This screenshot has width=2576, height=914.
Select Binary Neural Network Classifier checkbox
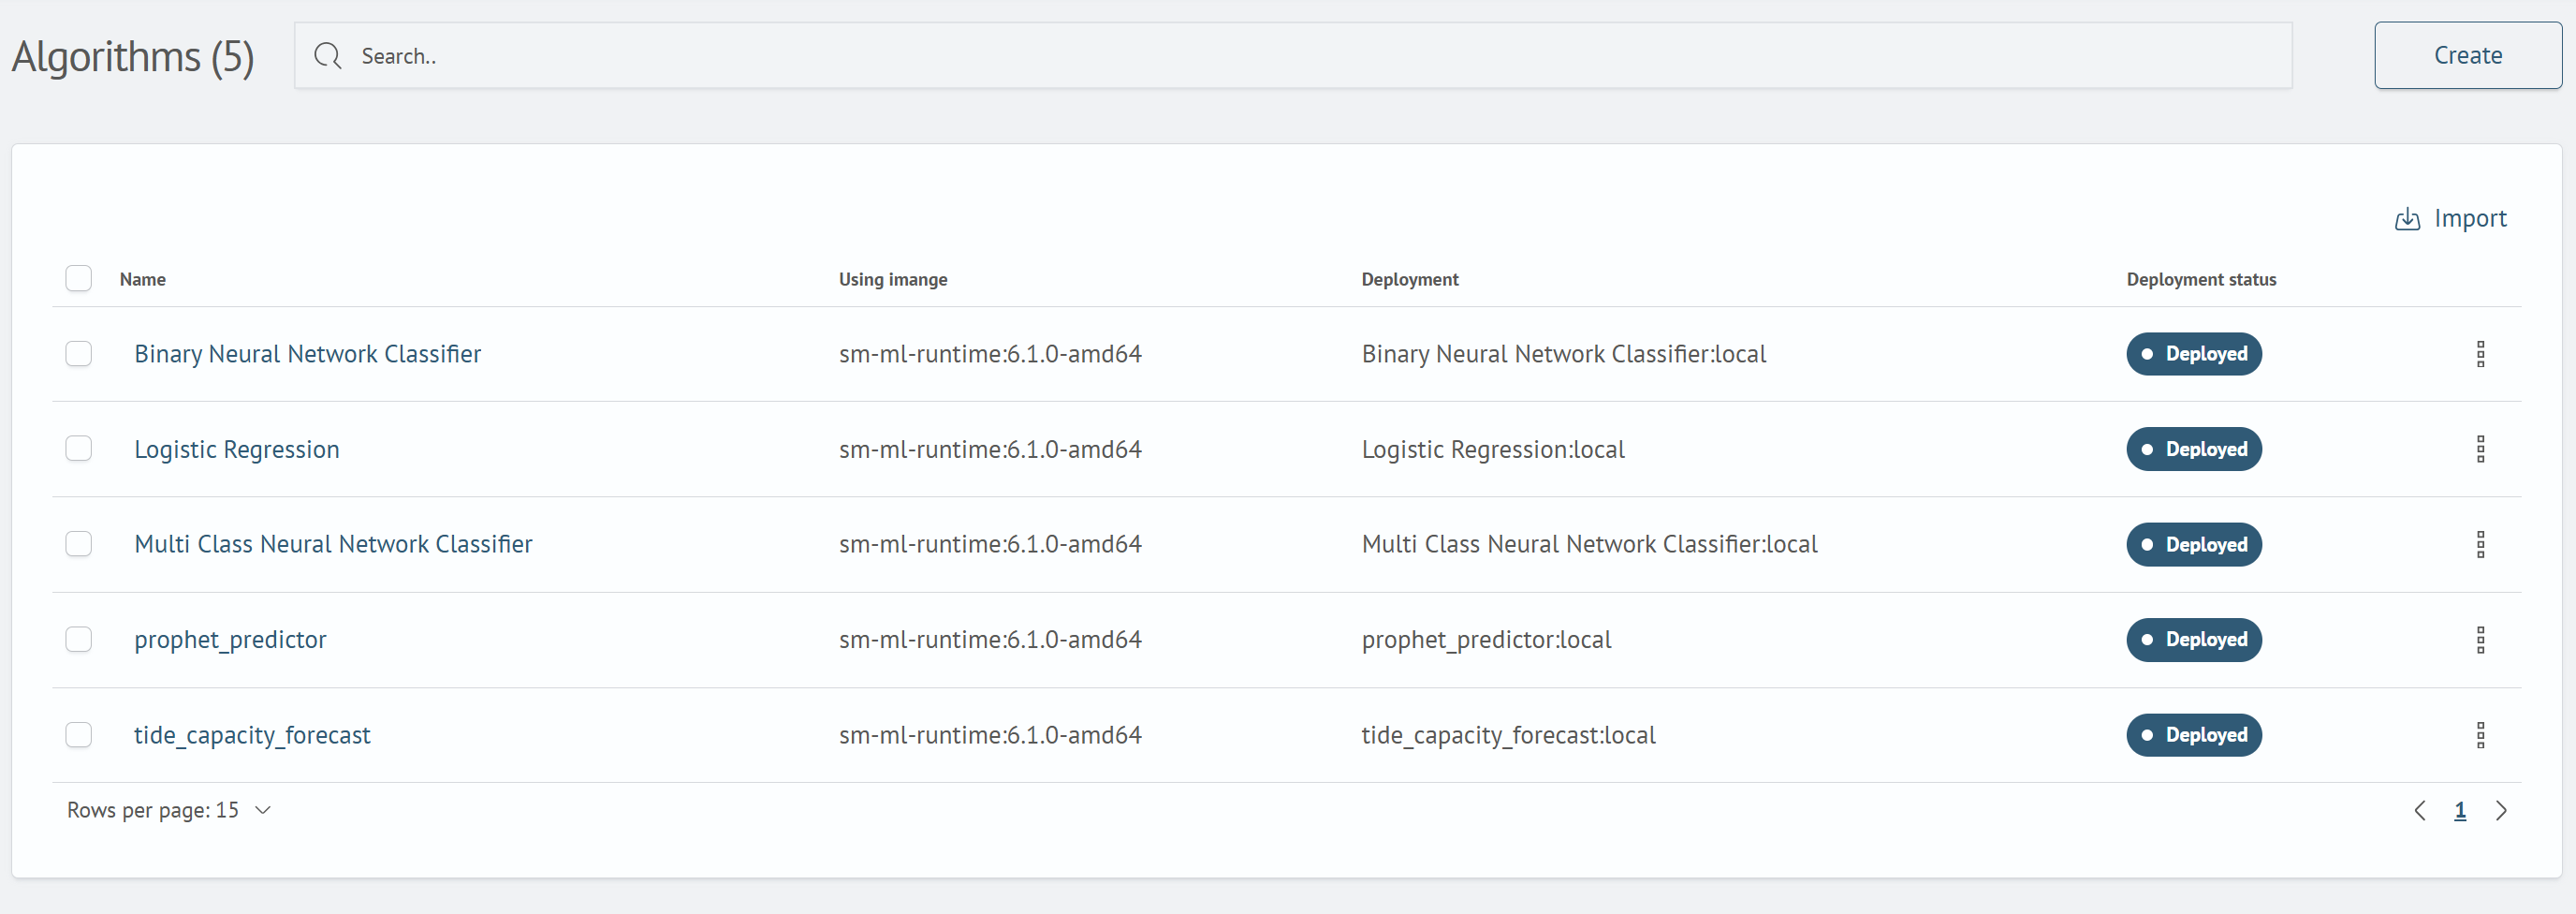point(79,354)
